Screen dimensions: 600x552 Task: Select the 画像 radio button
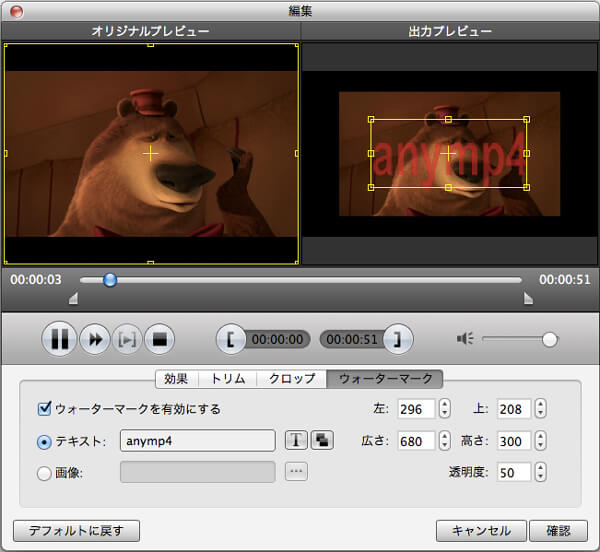pyautogui.click(x=44, y=473)
